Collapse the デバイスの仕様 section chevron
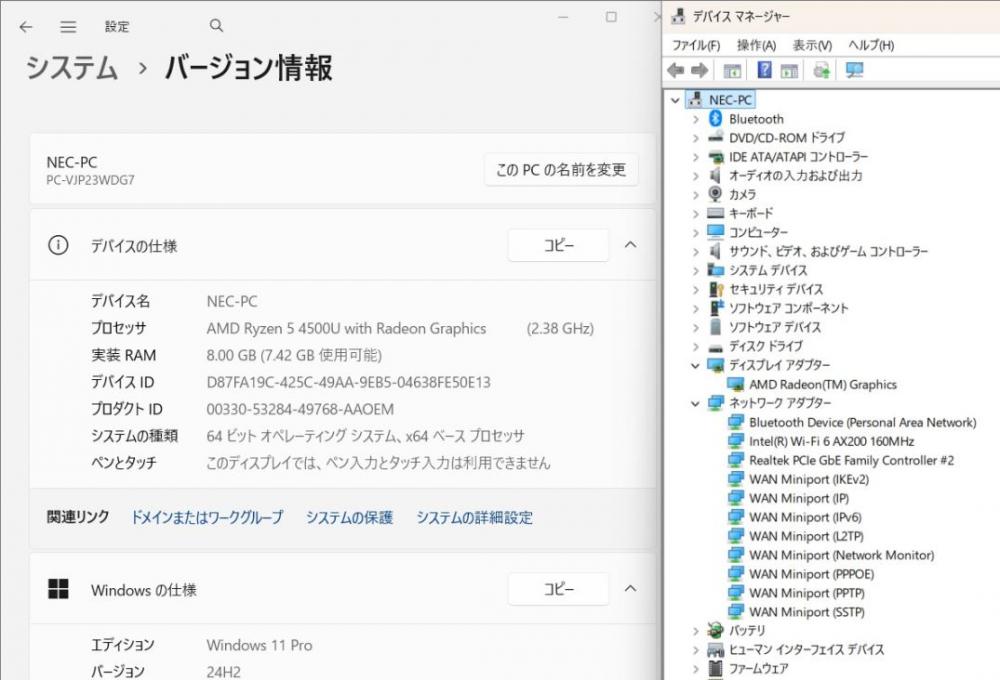This screenshot has height=680, width=1000. click(x=630, y=245)
